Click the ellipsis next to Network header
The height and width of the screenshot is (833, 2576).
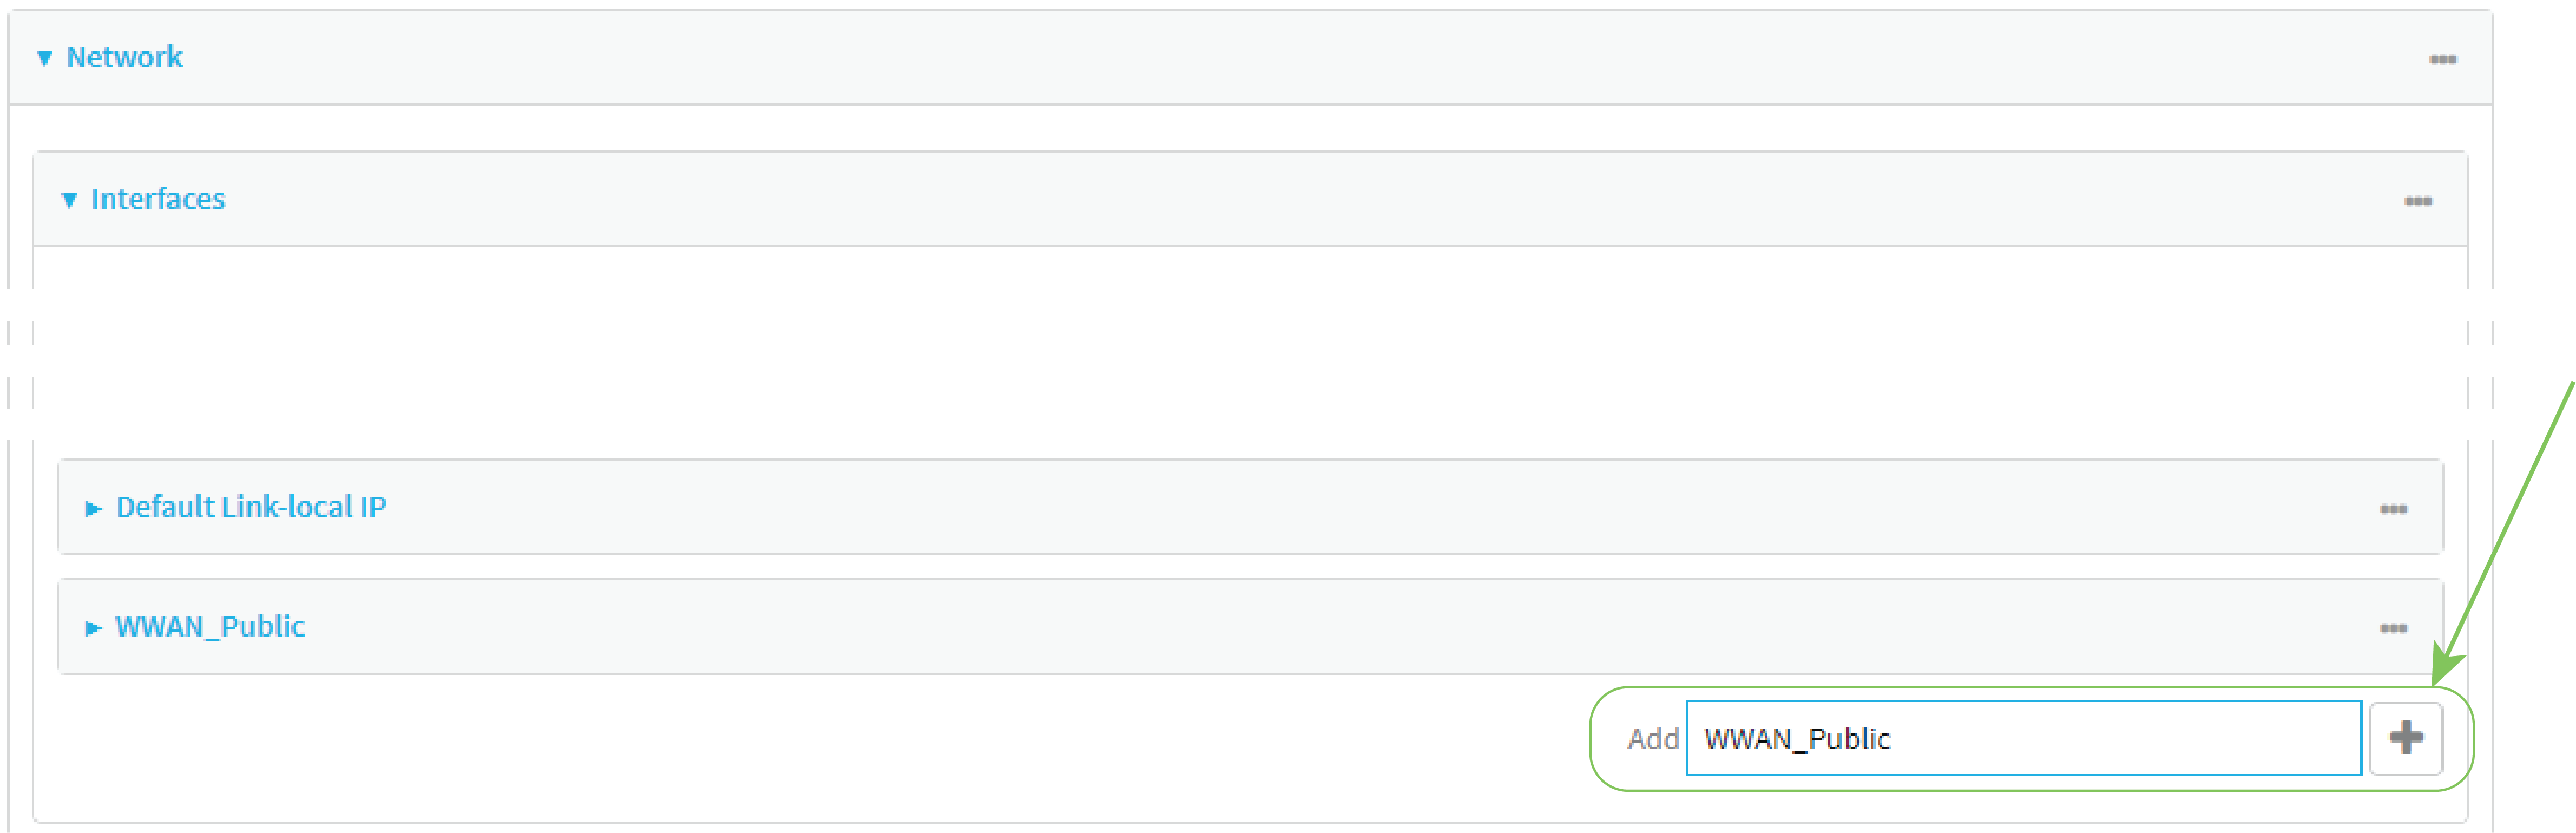tap(2442, 58)
